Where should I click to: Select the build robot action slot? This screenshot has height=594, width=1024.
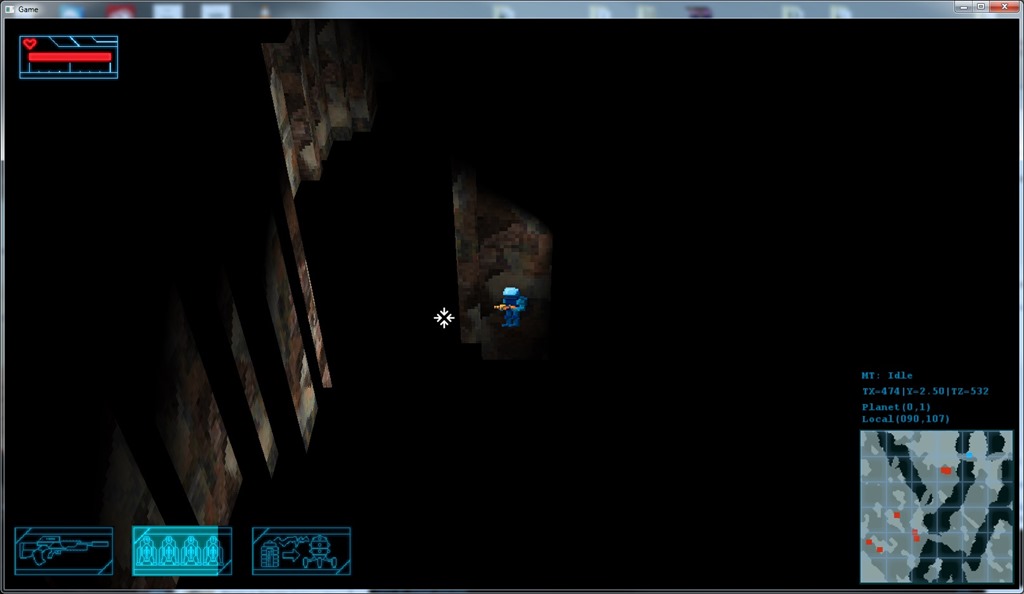click(301, 551)
